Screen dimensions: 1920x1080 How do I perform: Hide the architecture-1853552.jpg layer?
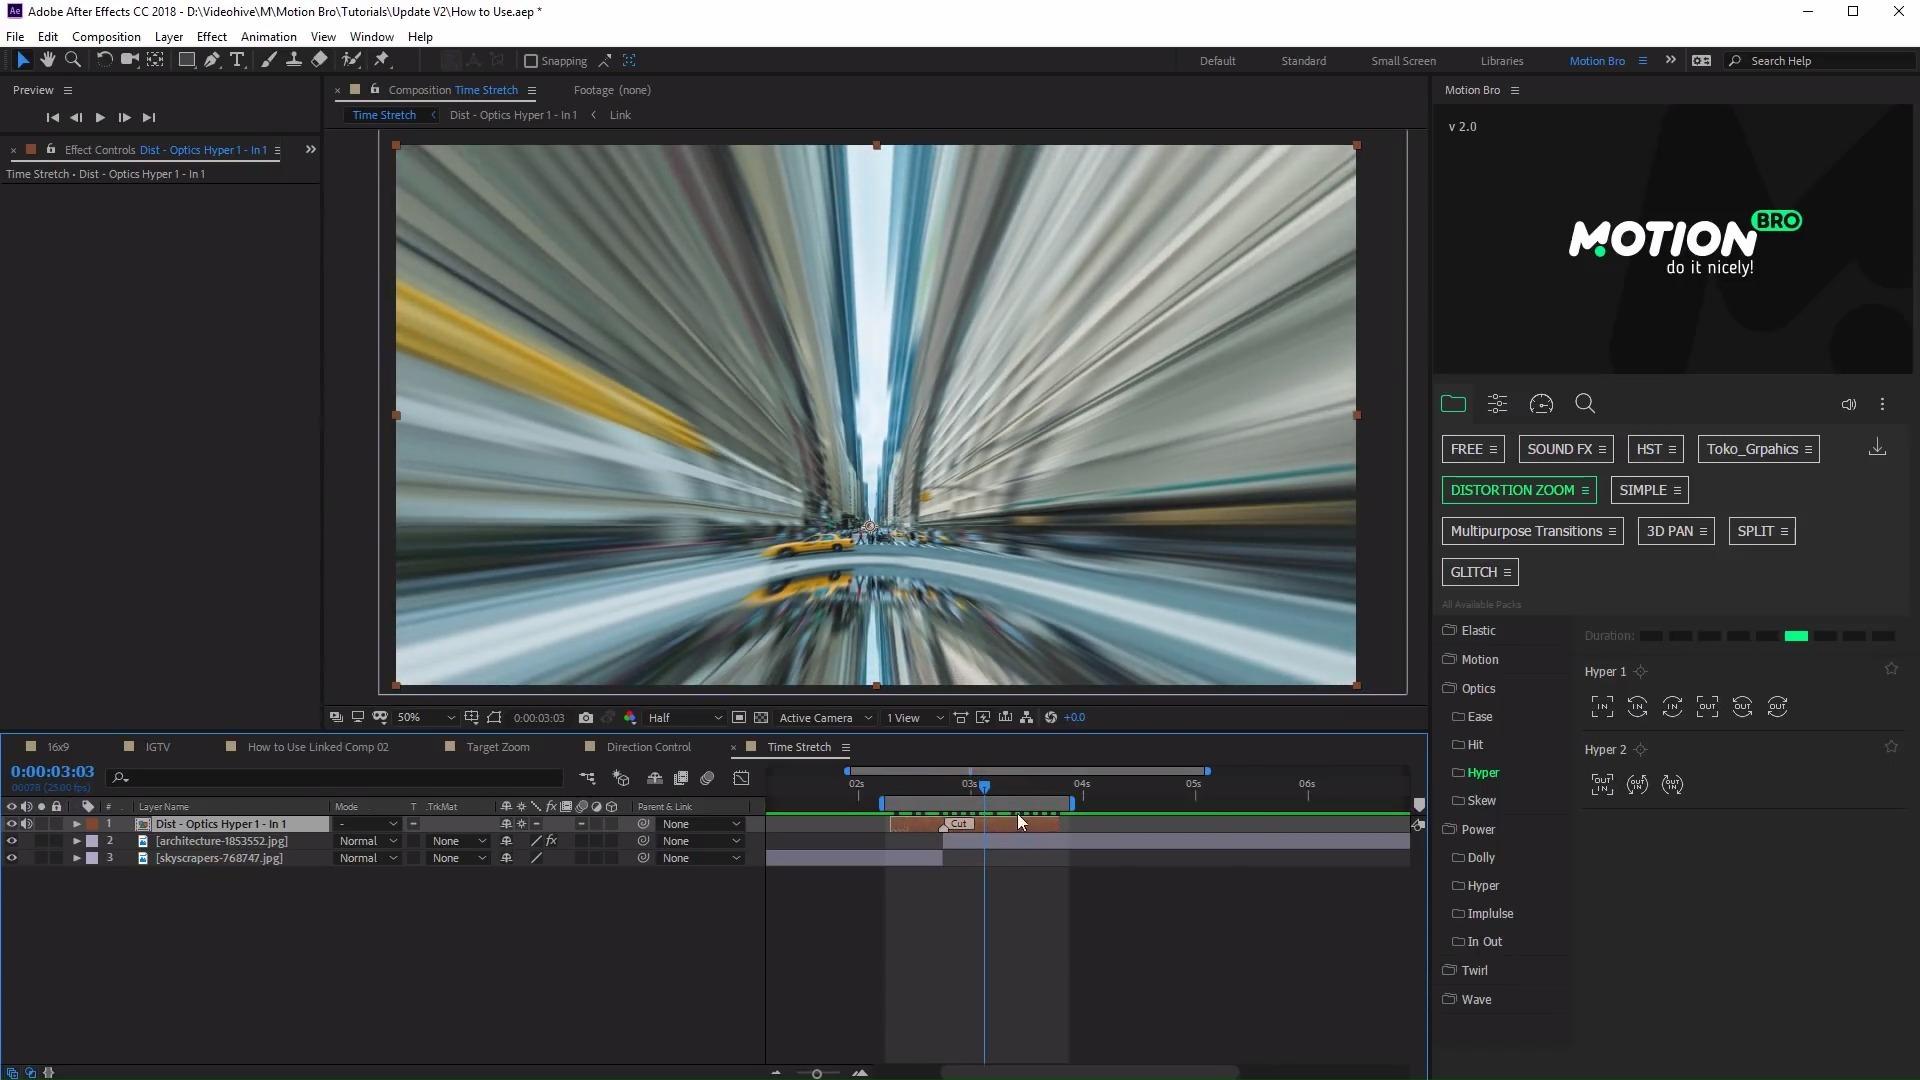click(12, 841)
